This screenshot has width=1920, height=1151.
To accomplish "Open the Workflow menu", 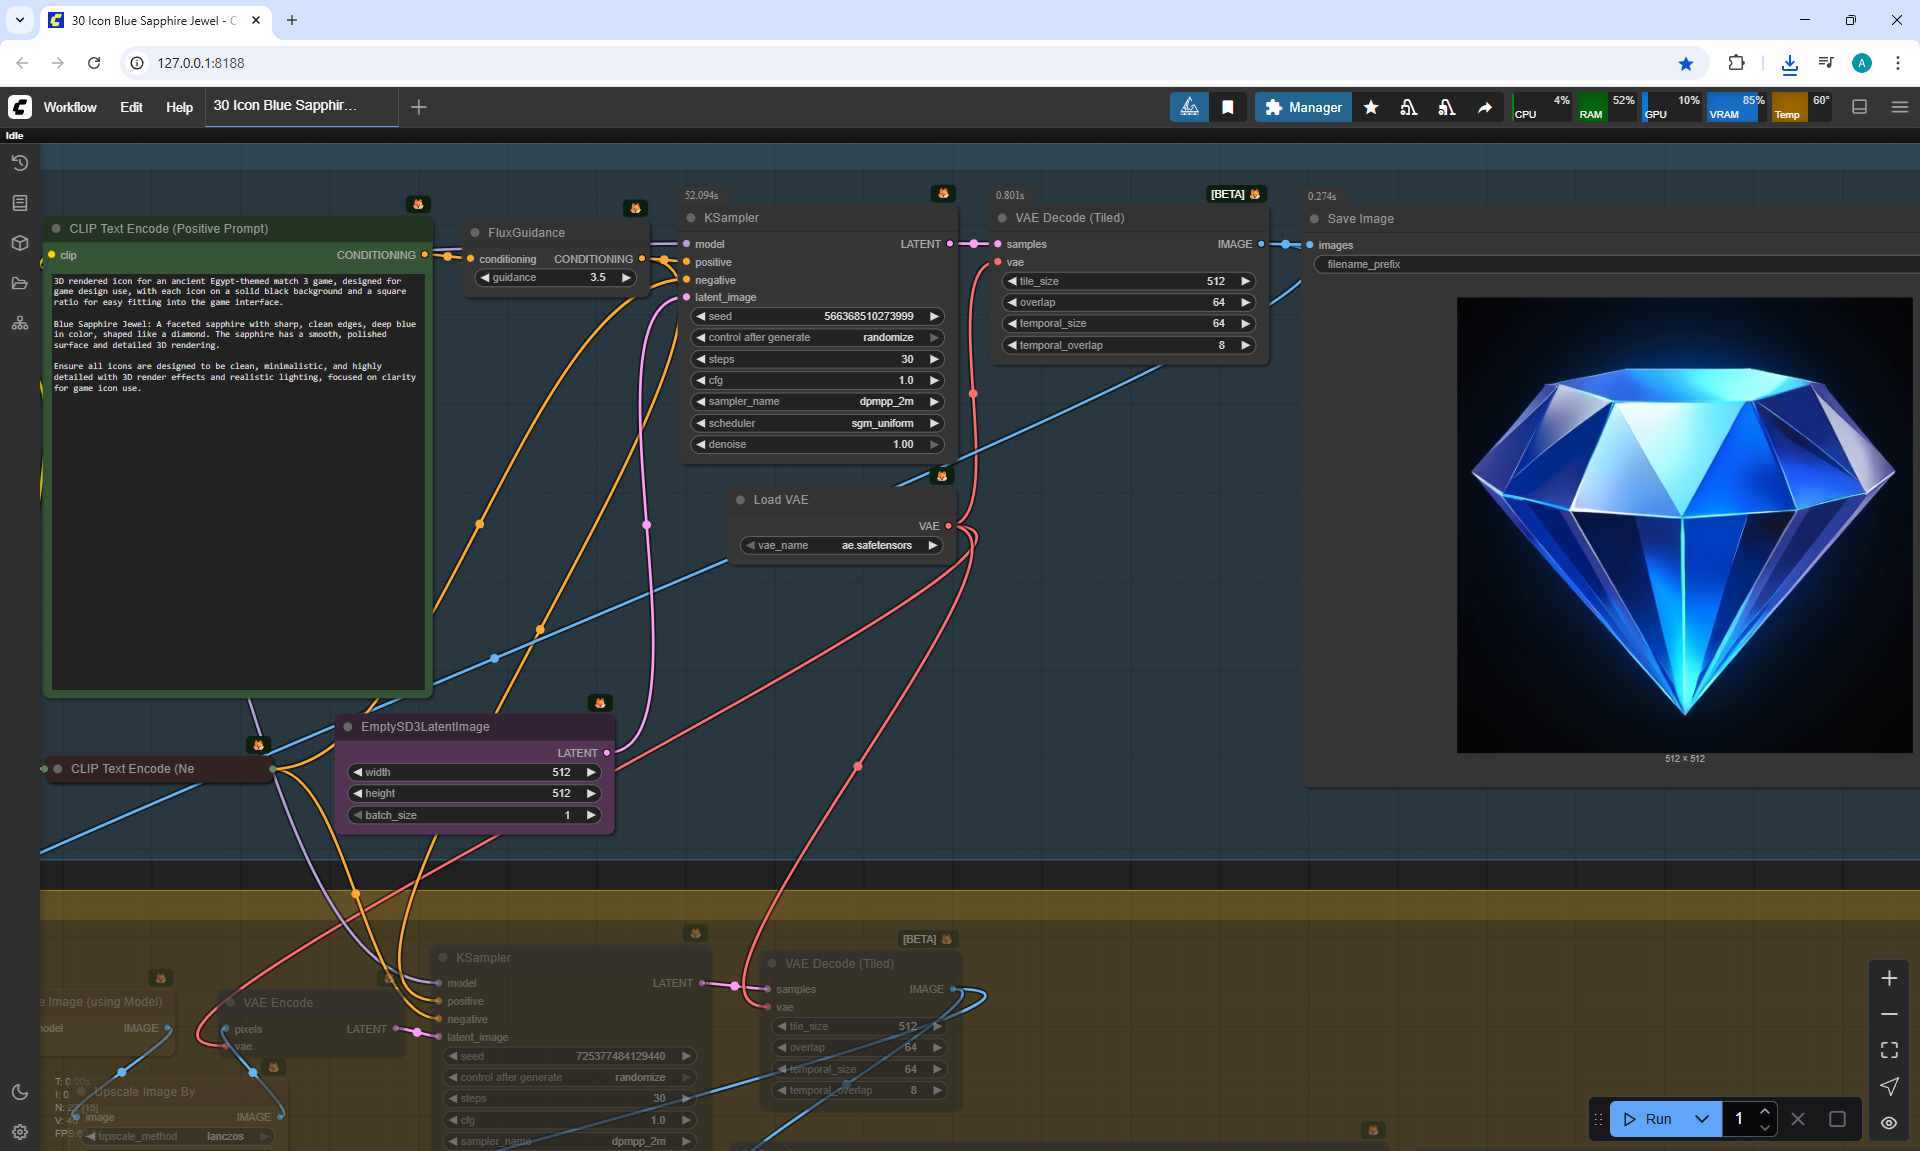I will tap(70, 107).
